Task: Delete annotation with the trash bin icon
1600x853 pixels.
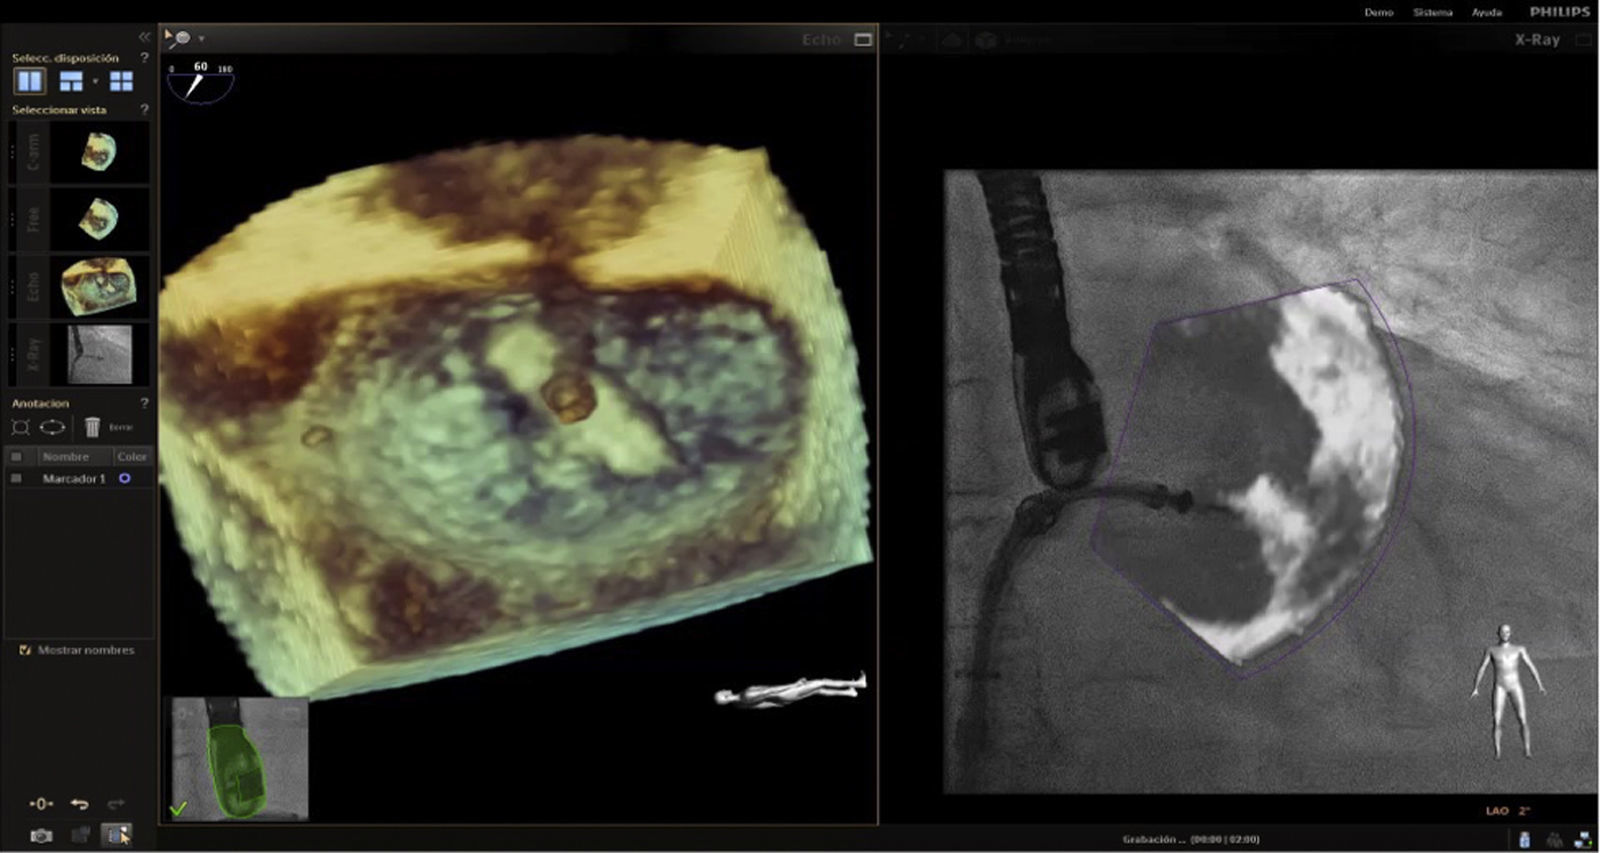Action: pyautogui.click(x=92, y=428)
